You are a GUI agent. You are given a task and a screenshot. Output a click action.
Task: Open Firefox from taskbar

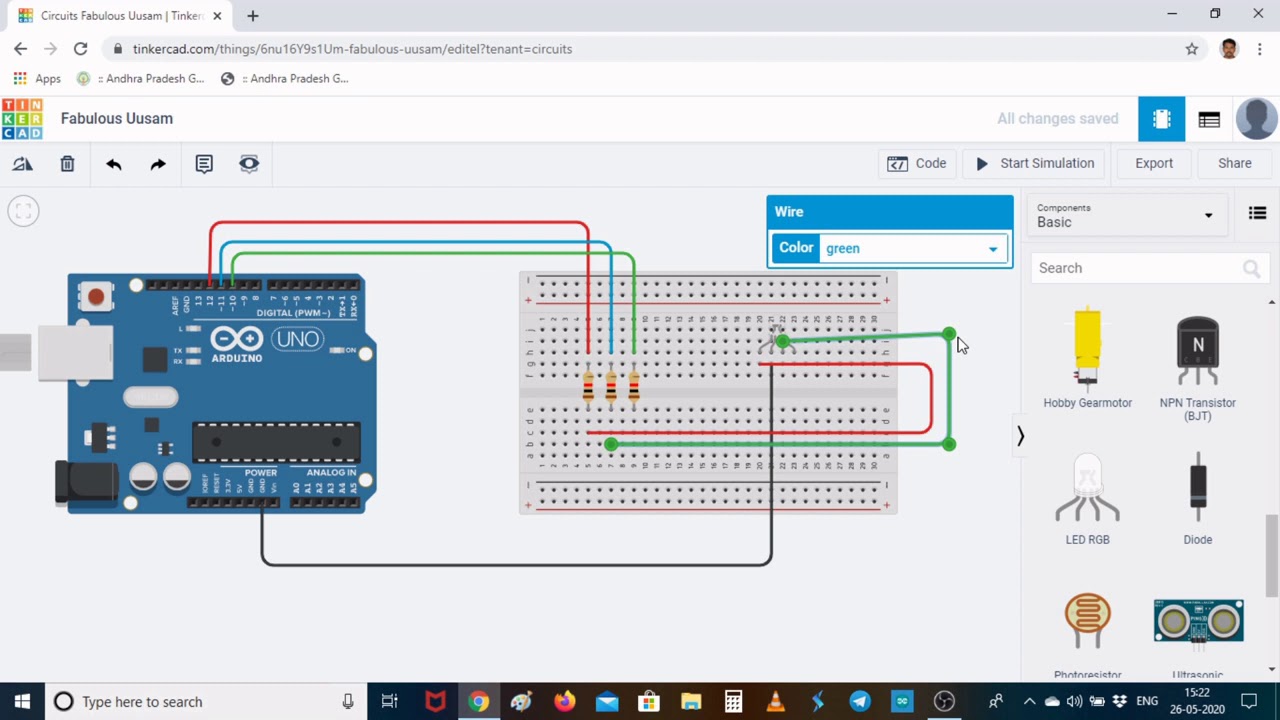564,701
